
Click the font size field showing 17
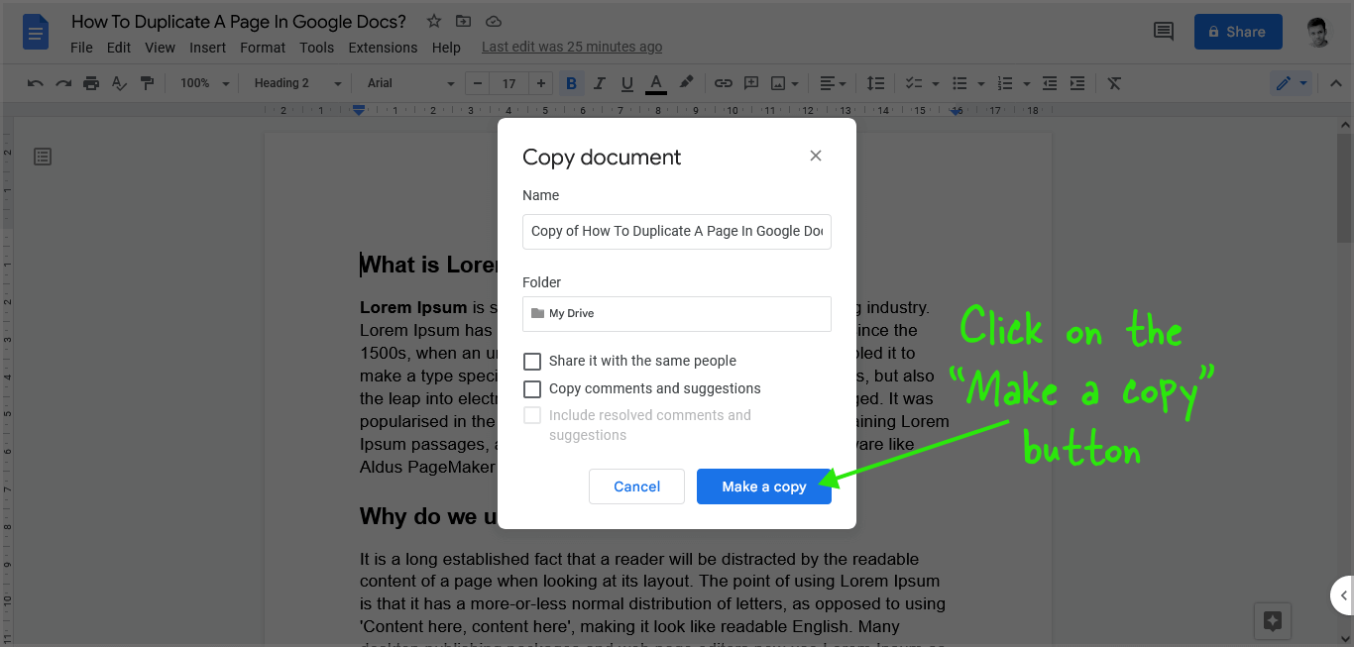pos(509,83)
